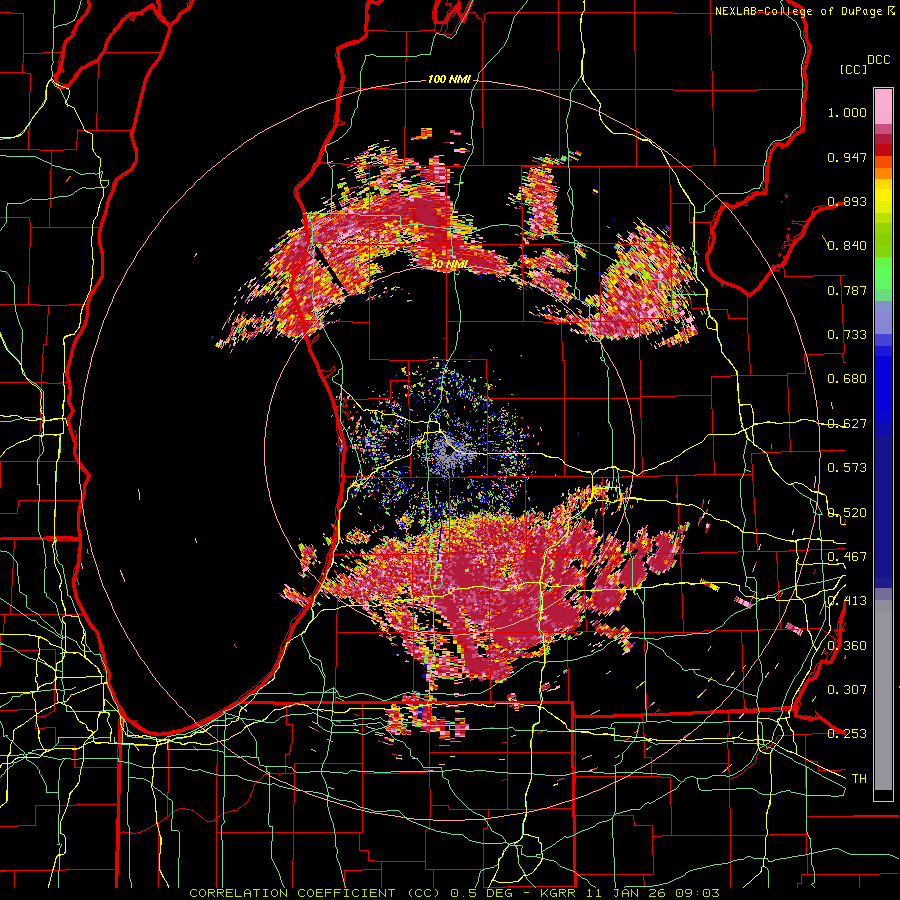900x900 pixels.
Task: Click the 100 NMI range ring label
Action: (449, 79)
